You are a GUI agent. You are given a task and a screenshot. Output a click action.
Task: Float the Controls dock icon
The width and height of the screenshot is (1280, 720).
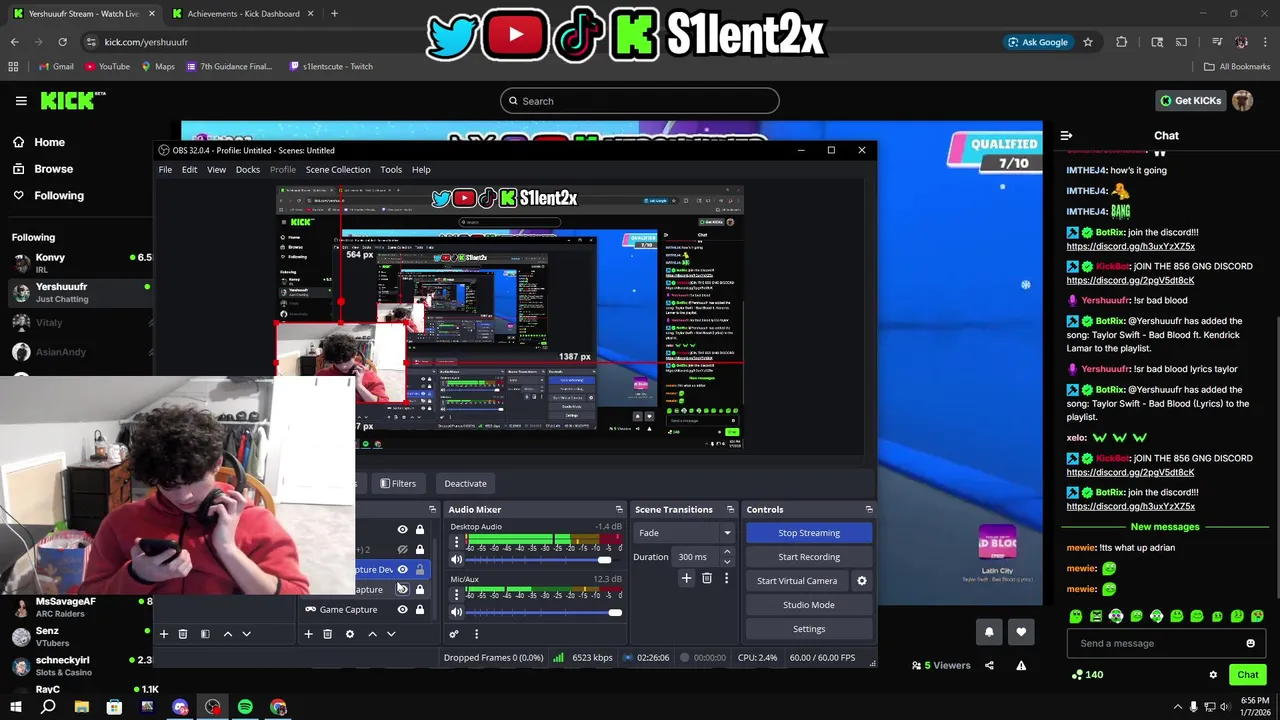pyautogui.click(x=869, y=510)
